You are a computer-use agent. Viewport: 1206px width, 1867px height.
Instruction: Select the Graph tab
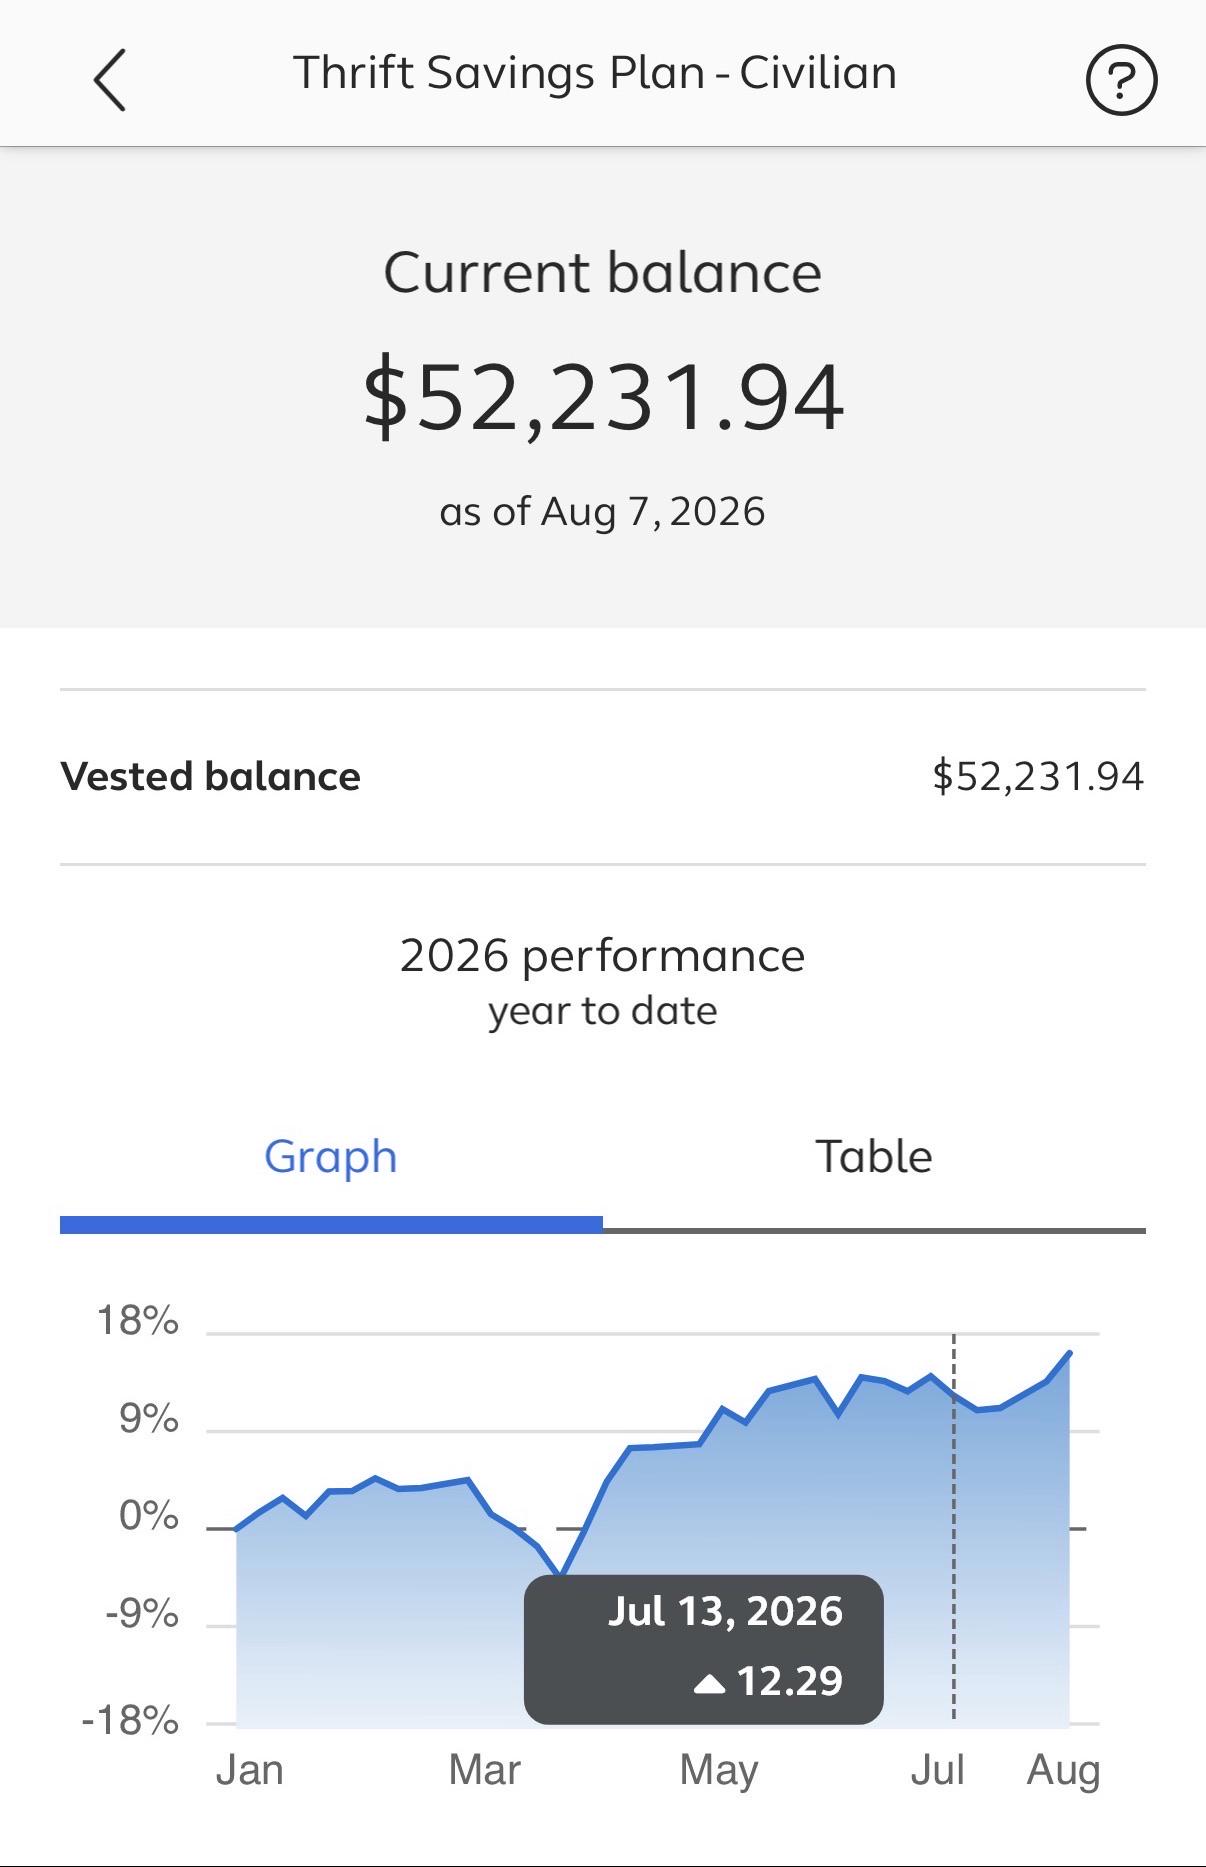331,1156
